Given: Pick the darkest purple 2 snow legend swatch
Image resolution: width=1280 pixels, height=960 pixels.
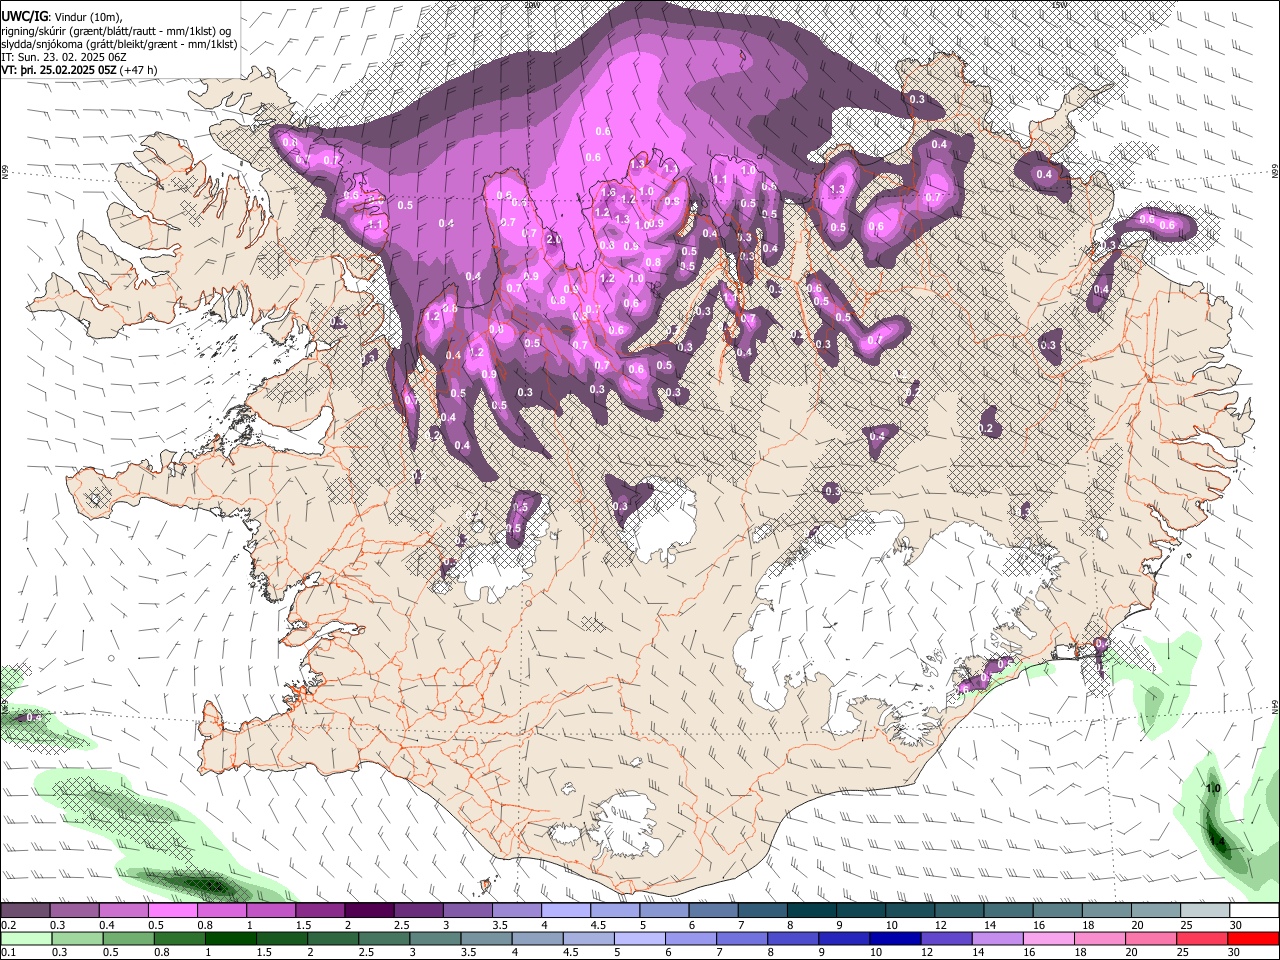Looking at the screenshot, I should tap(368, 911).
